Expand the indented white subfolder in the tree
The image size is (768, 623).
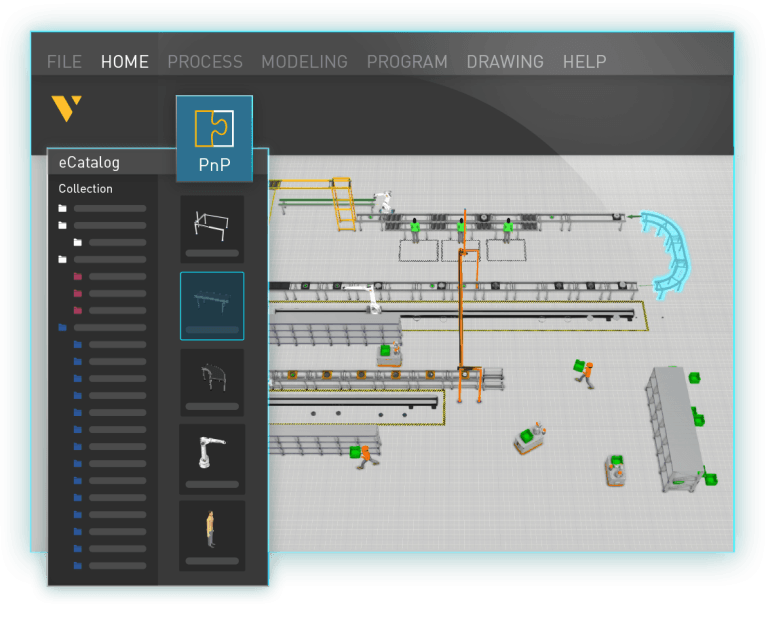tap(78, 242)
